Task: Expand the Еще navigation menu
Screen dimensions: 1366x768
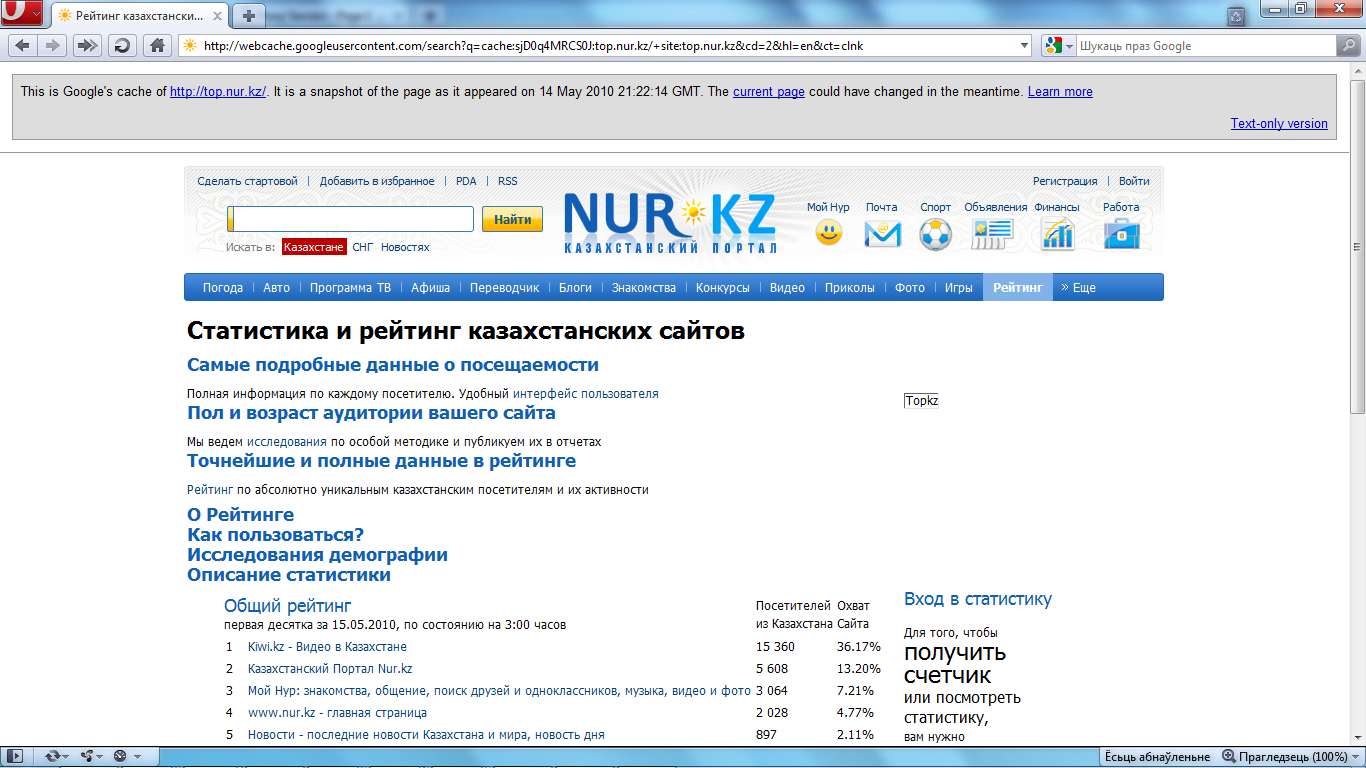Action: coord(1079,288)
